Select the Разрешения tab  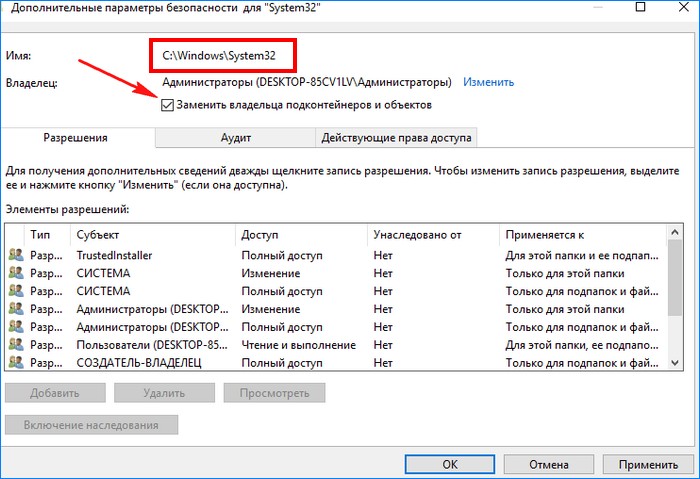point(77,137)
